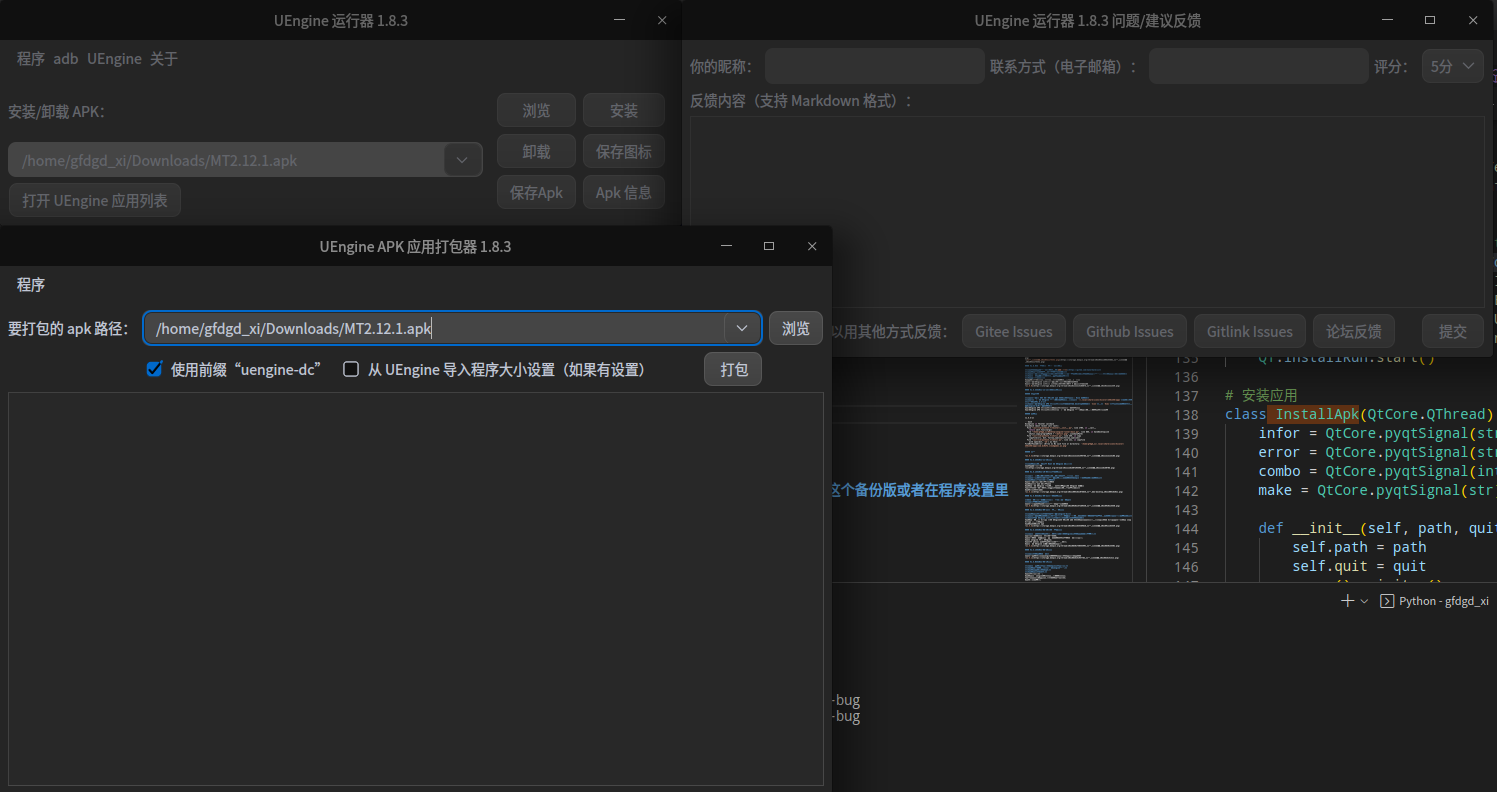Click the 安装 button to install the APK

624,110
